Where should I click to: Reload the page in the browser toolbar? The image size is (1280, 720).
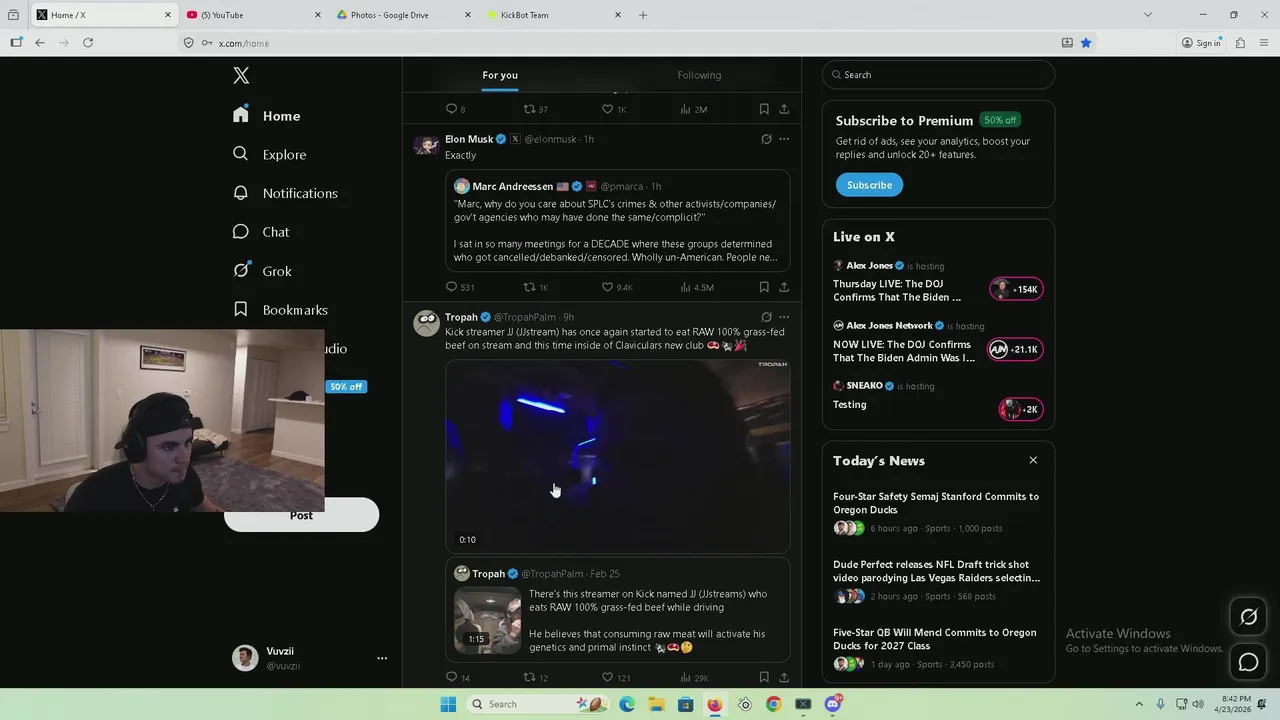coord(88,43)
